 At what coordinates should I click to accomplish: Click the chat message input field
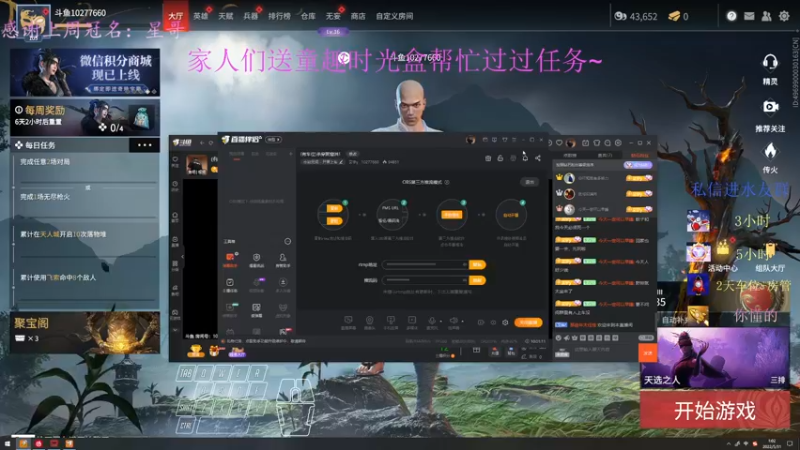[604, 349]
